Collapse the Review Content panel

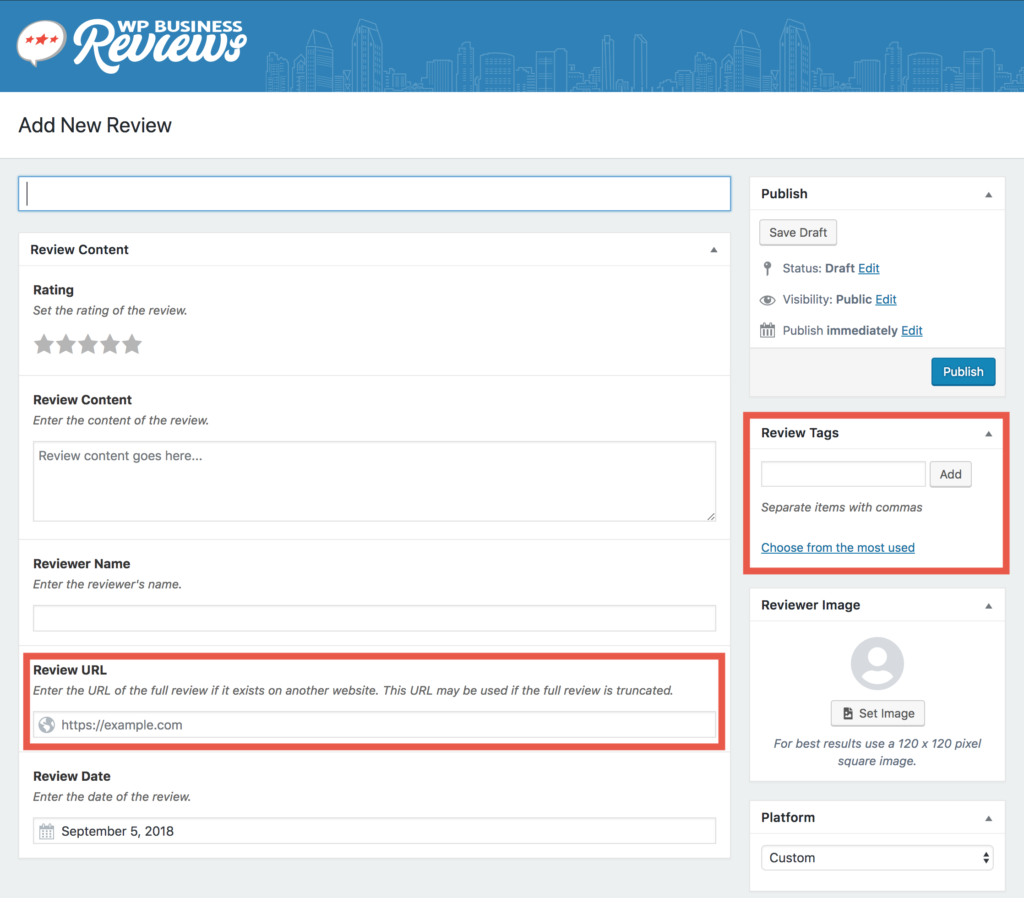coord(714,250)
